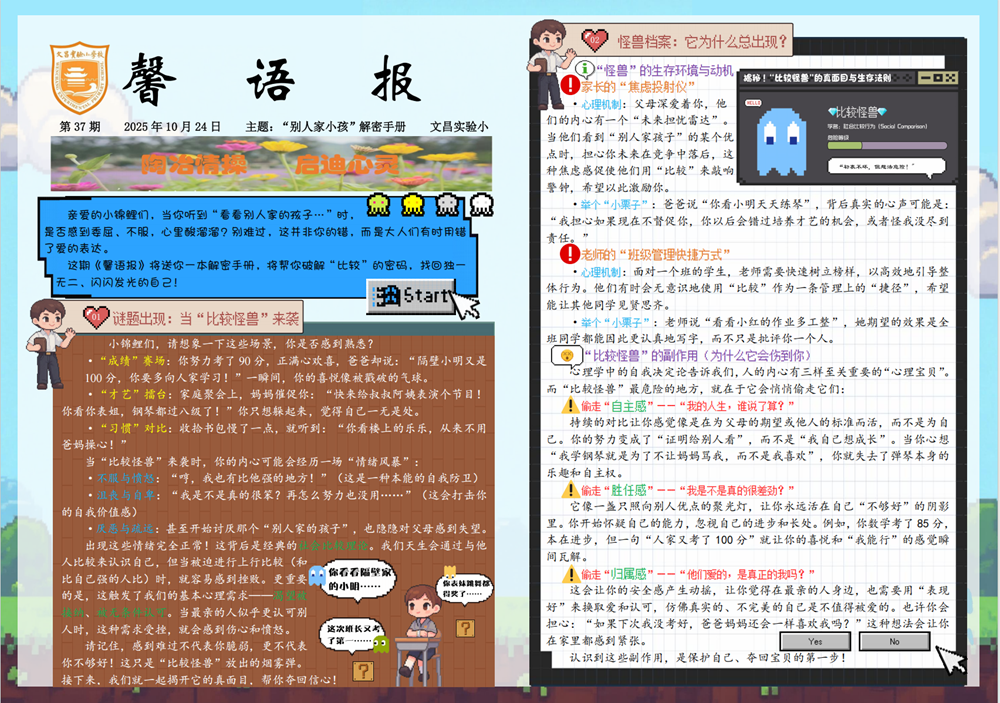Click the date 2025 年 10 月 24 日

(172, 126)
